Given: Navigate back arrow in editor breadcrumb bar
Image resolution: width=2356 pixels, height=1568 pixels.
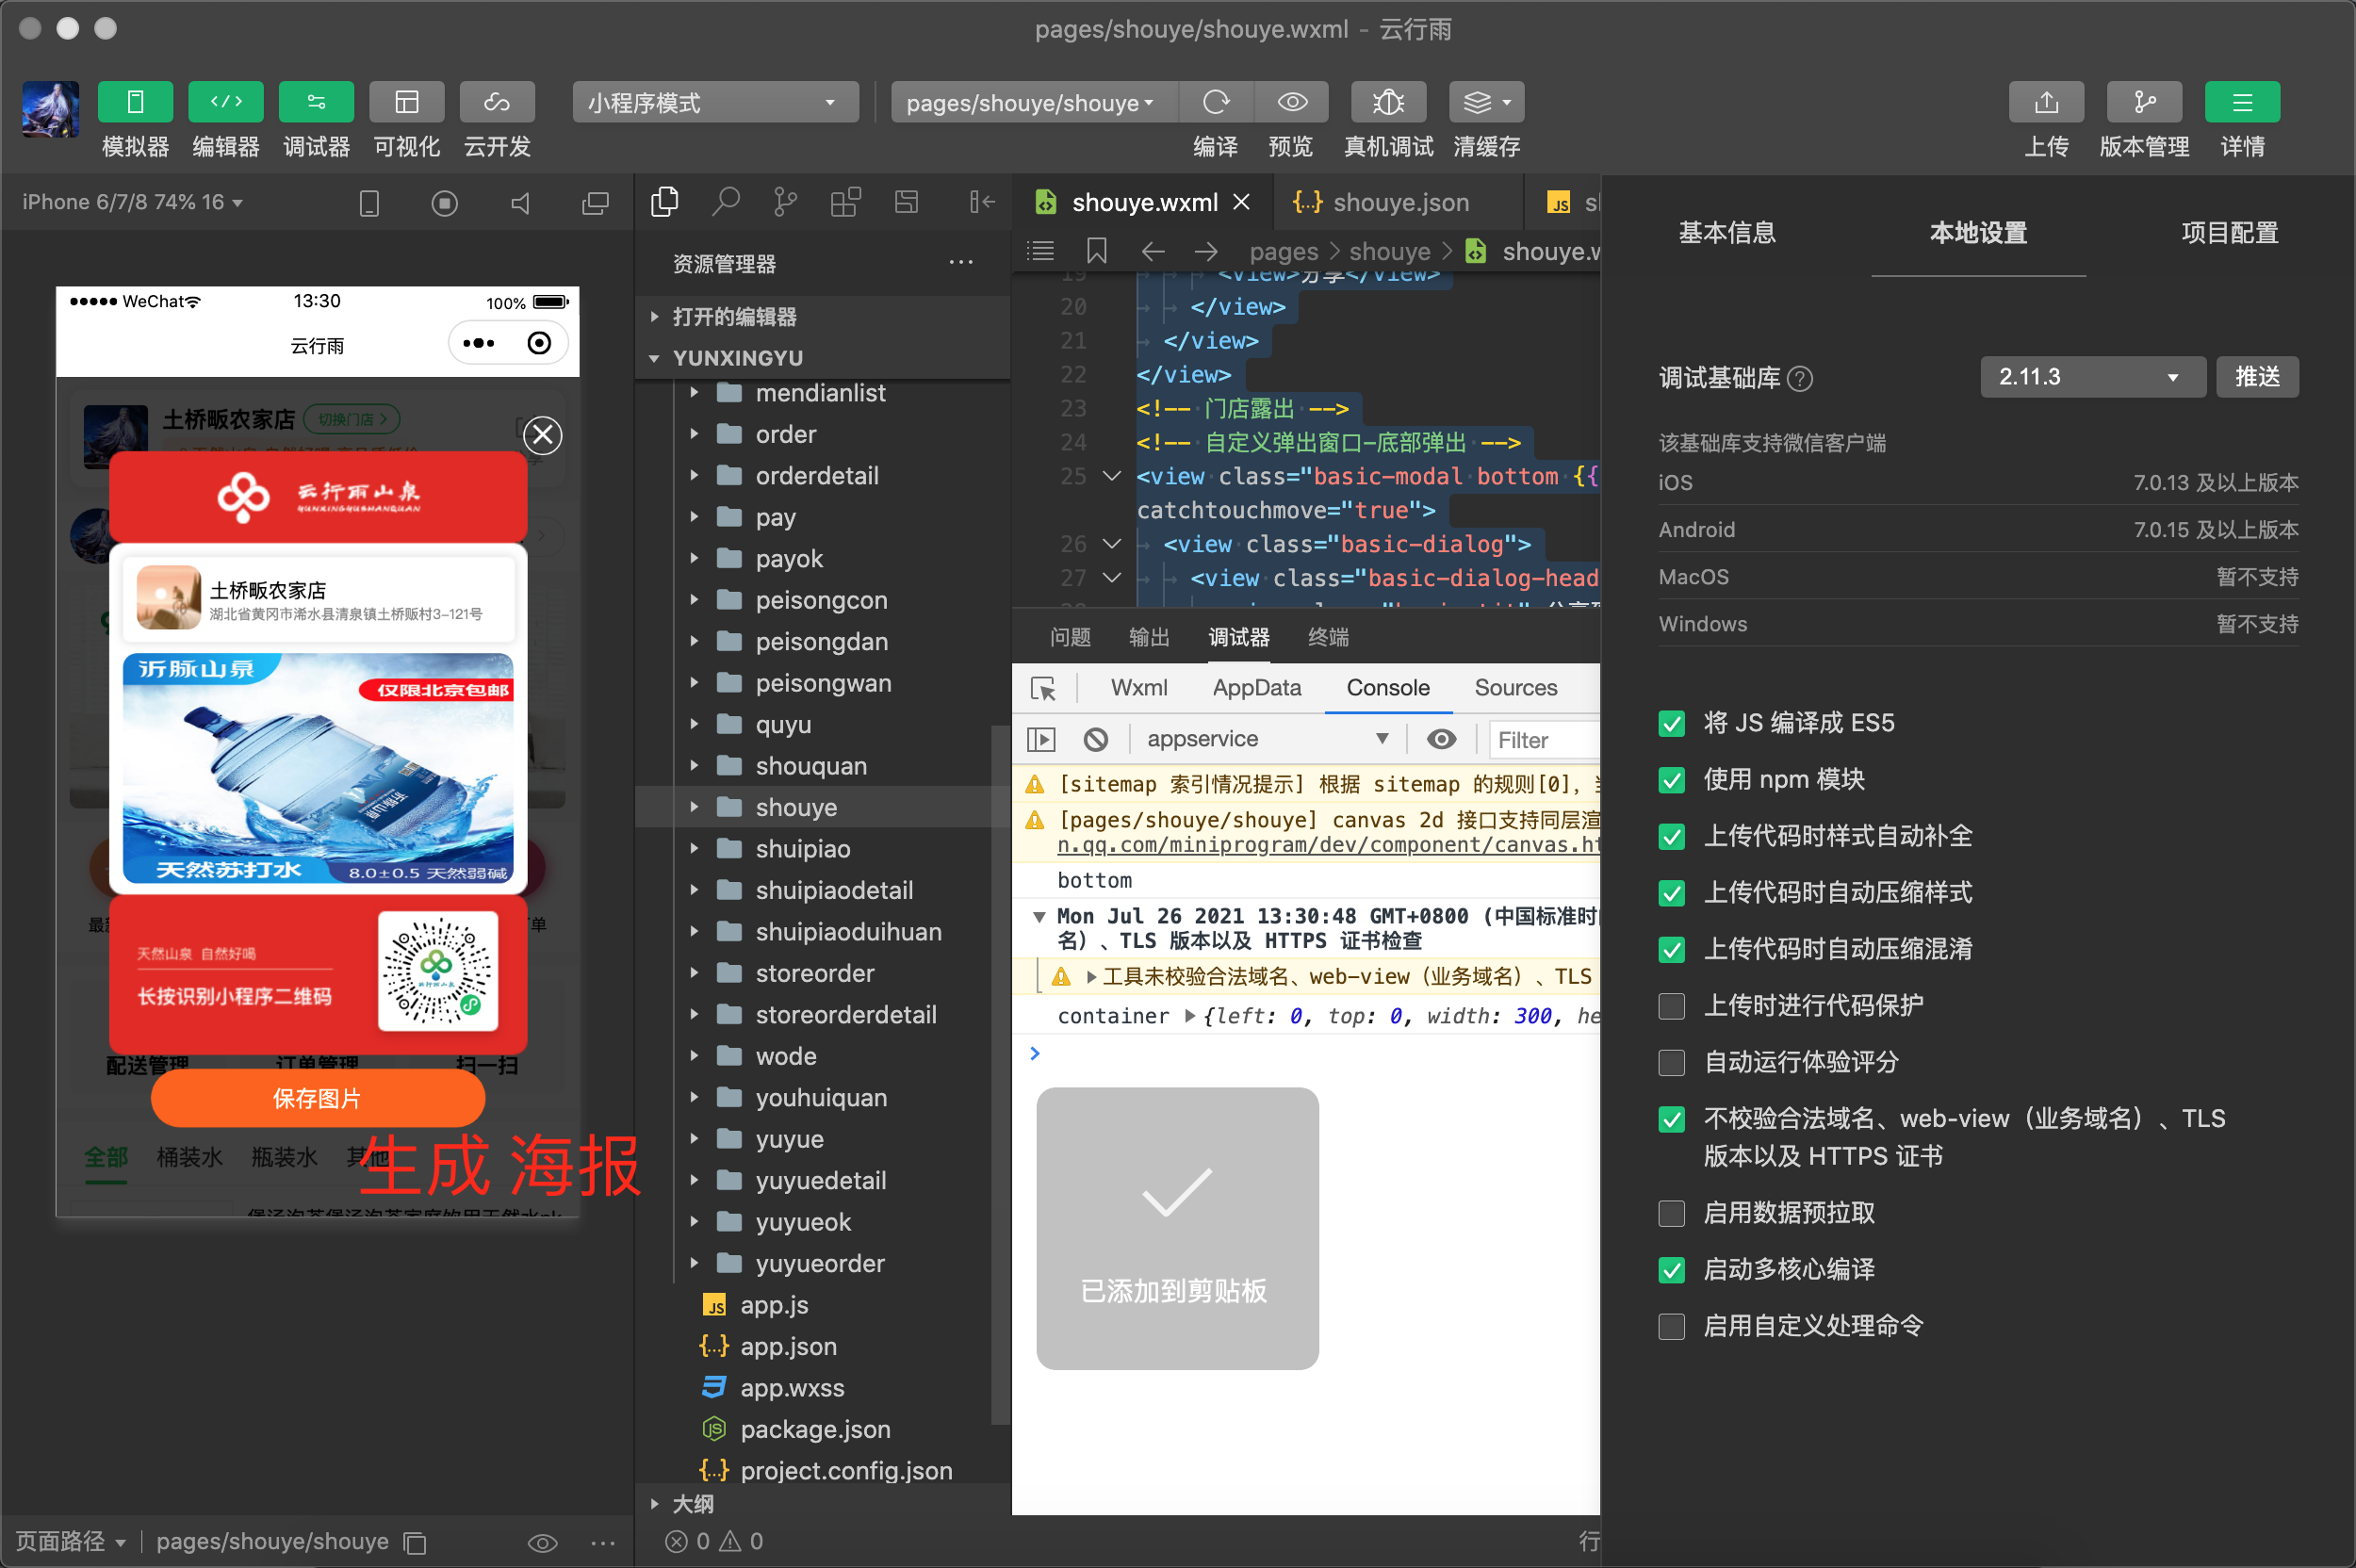Looking at the screenshot, I should click(1153, 250).
